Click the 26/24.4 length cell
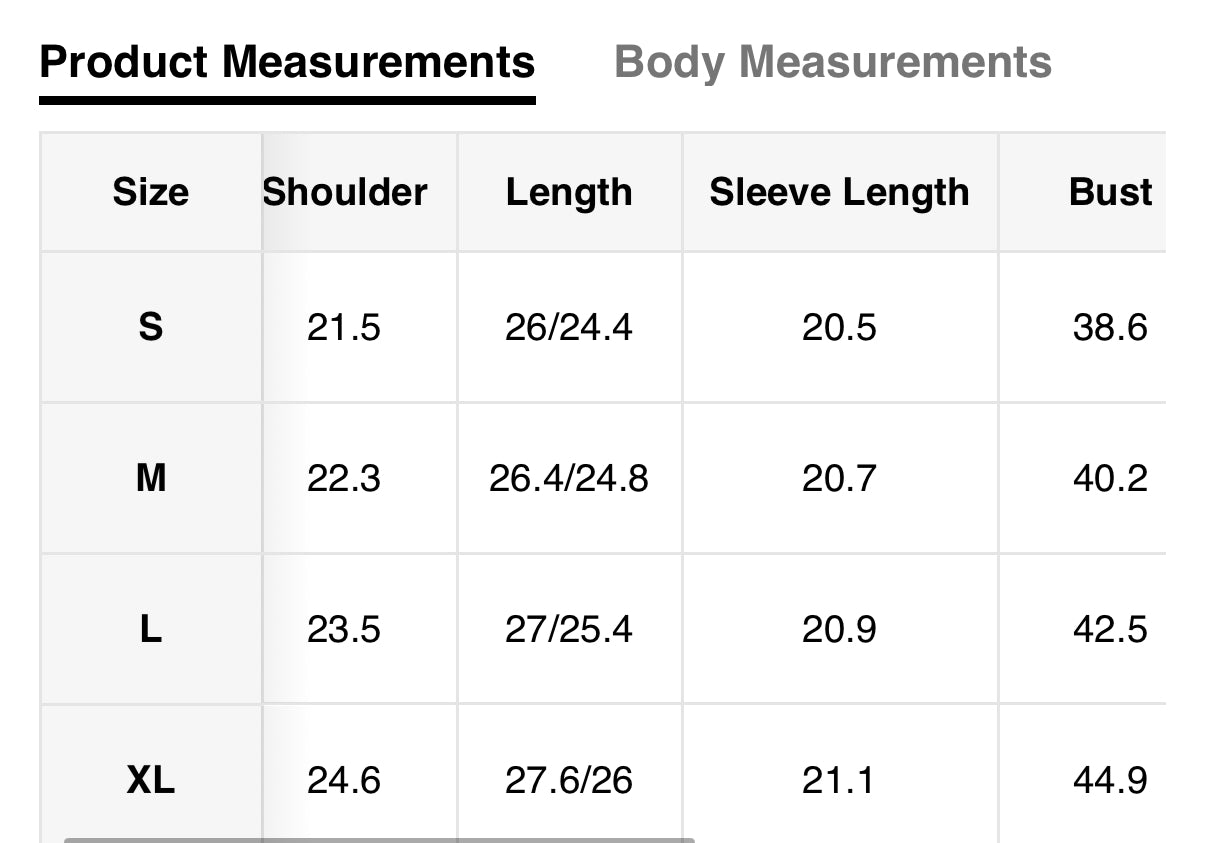The image size is (1206, 843). (569, 327)
